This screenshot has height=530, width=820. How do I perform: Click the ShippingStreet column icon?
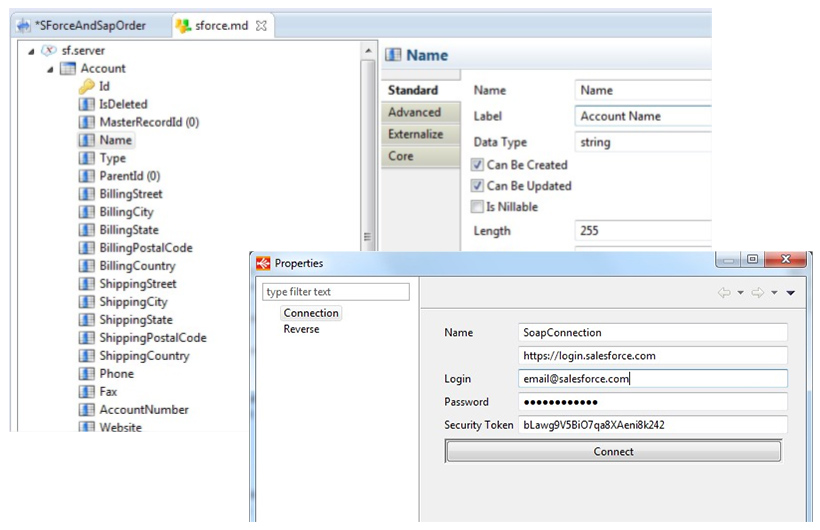86,284
